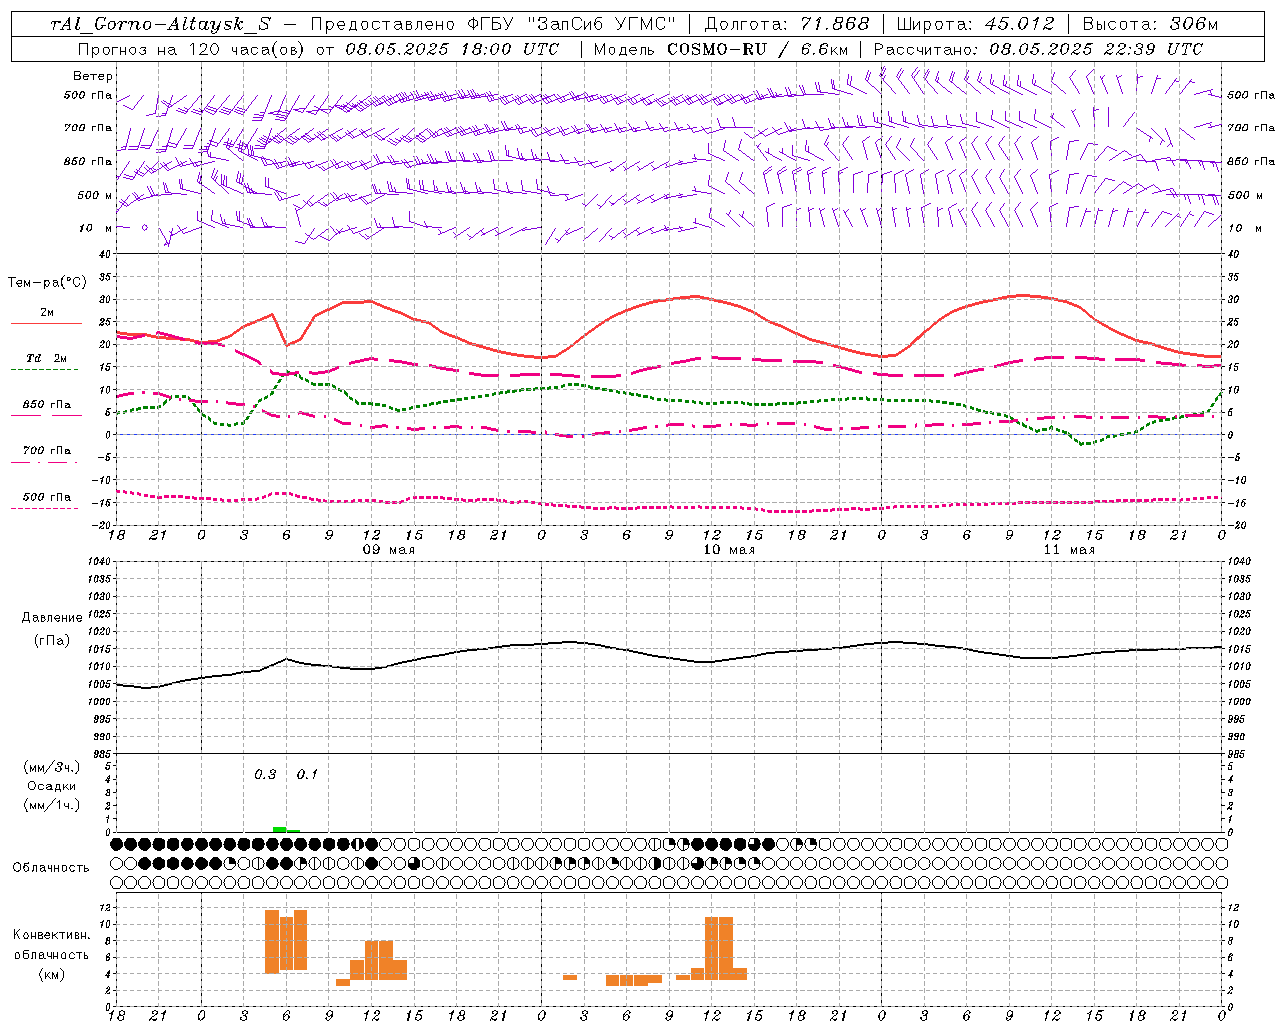Viewport: 1280px width, 1024px height.
Task: Click the Осадки precipitation label
Action: 51,786
